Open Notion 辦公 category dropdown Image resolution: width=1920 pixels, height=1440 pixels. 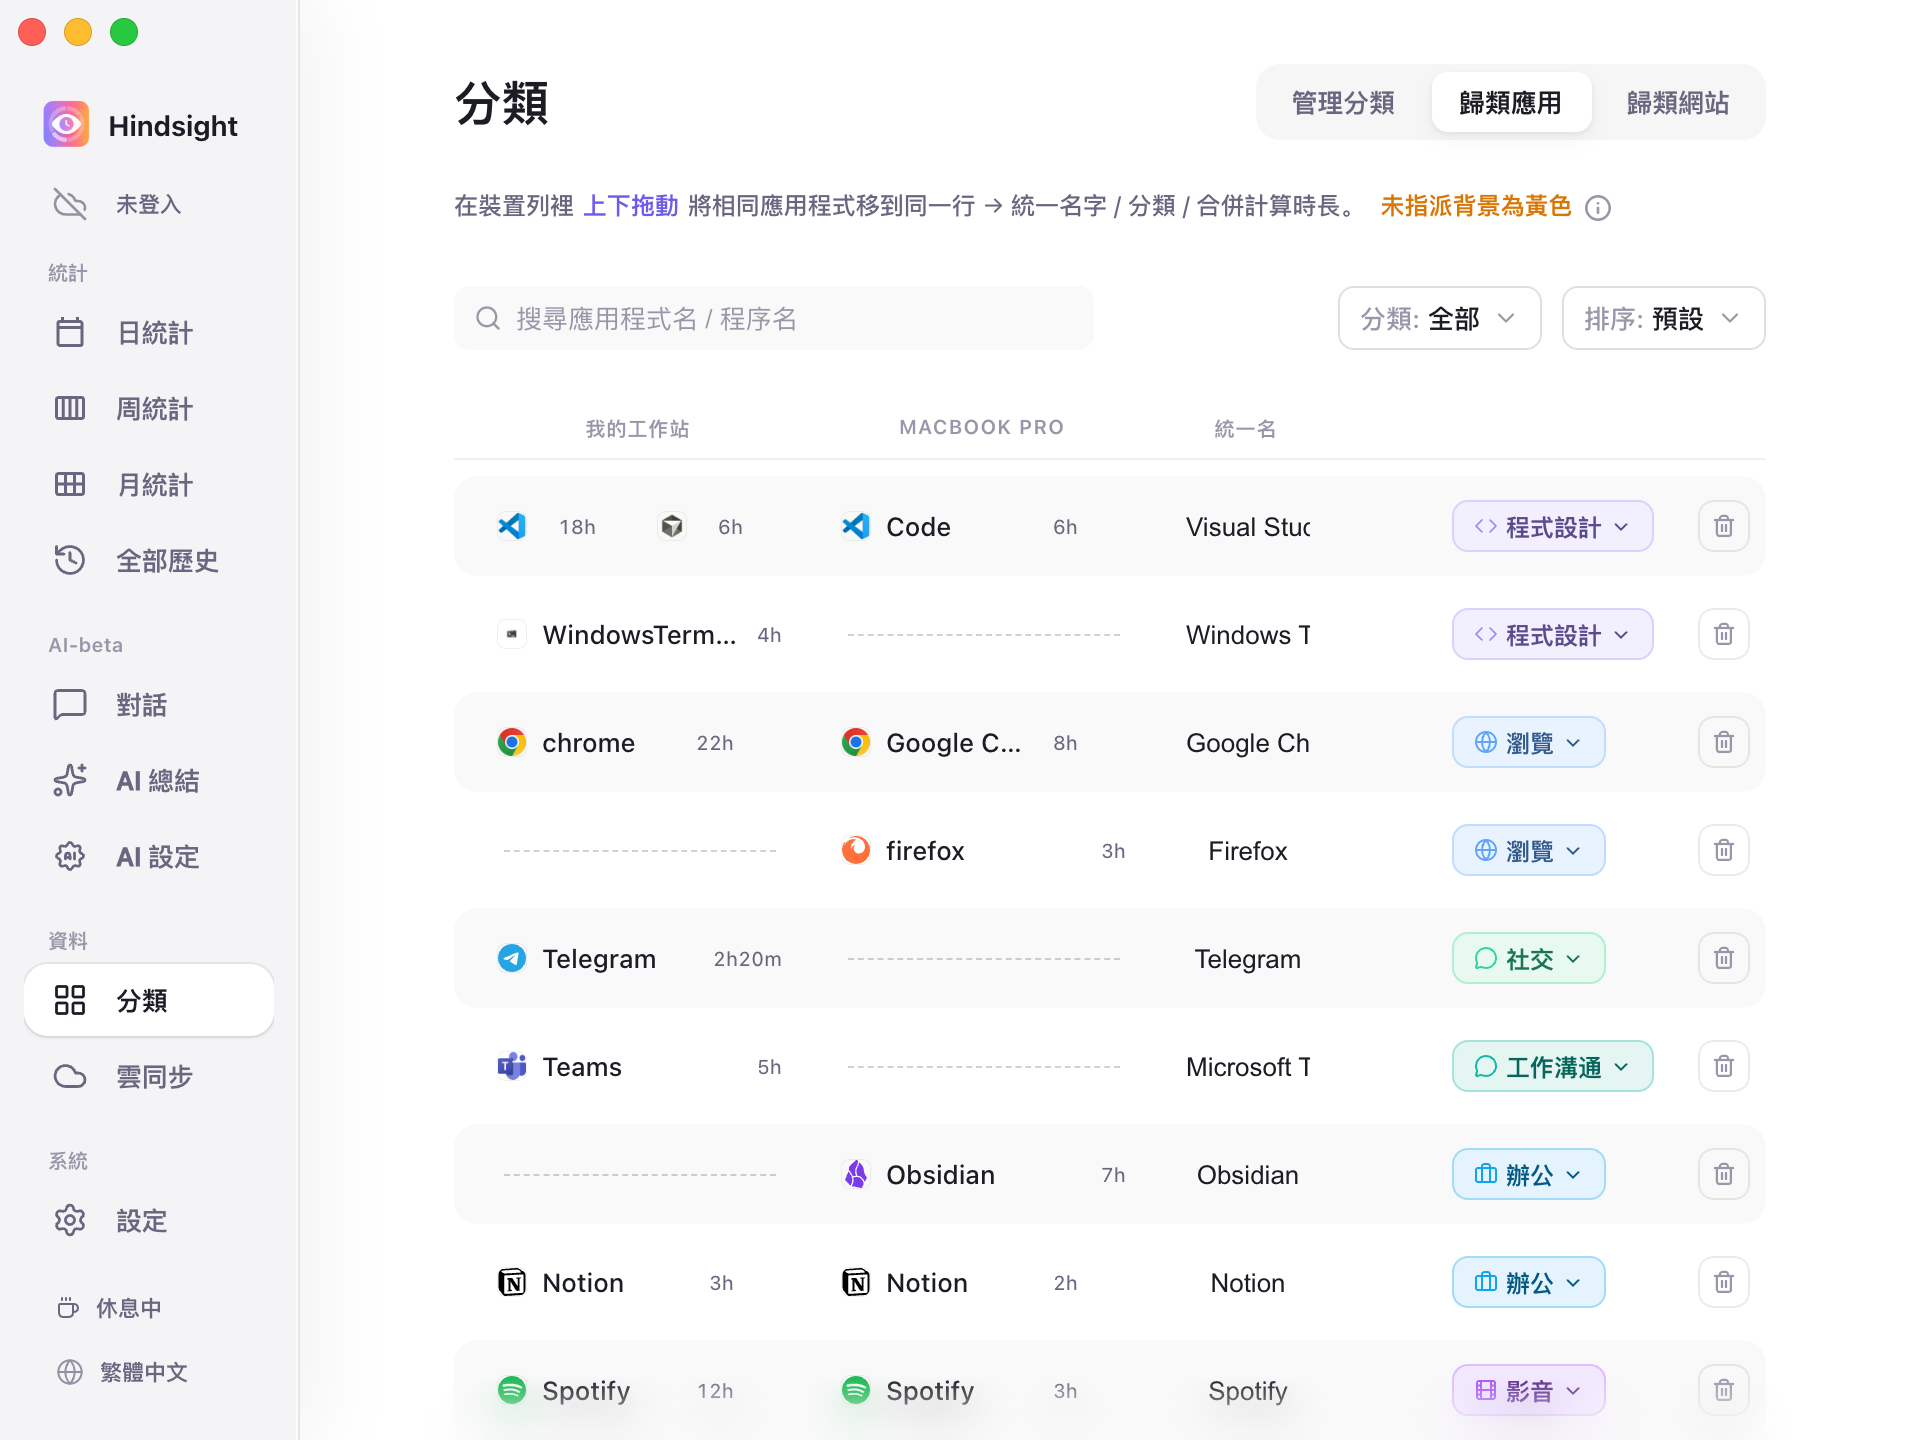coord(1528,1282)
